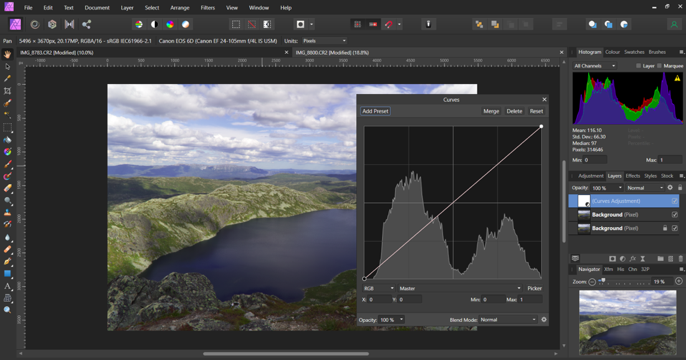Open the Arrange menu

[x=180, y=7]
